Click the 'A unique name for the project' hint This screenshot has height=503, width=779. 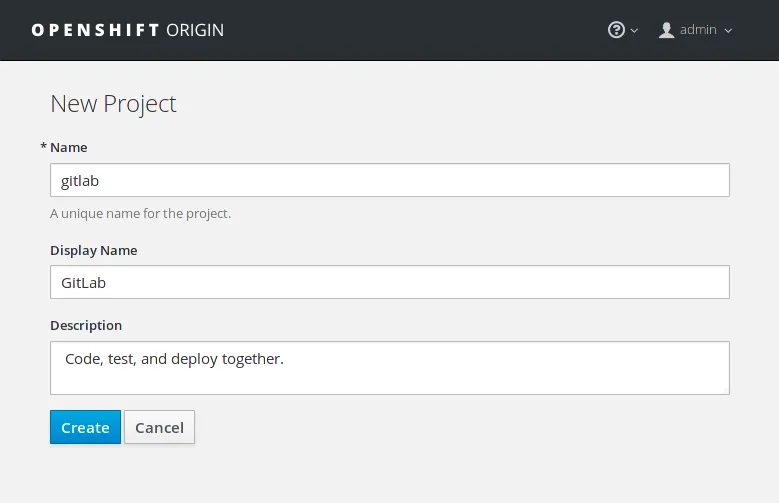140,213
